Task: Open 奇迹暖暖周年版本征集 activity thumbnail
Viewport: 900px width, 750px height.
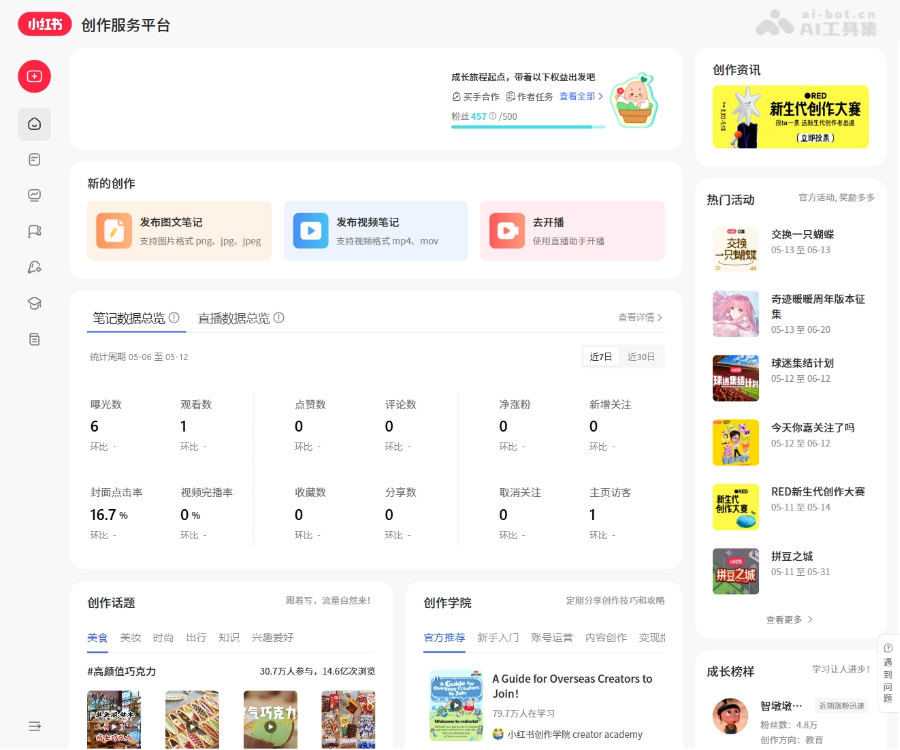Action: coord(736,313)
